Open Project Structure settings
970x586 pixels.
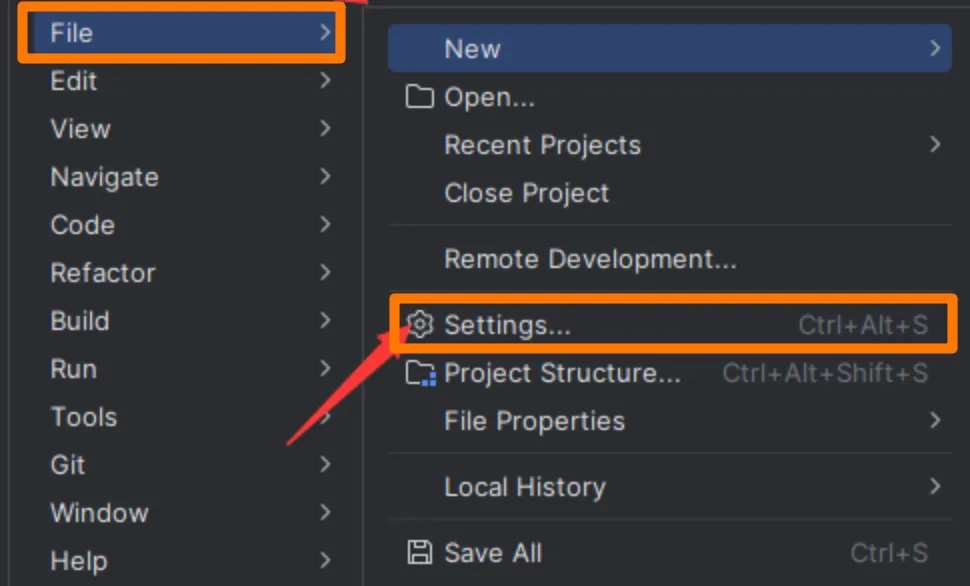(561, 374)
